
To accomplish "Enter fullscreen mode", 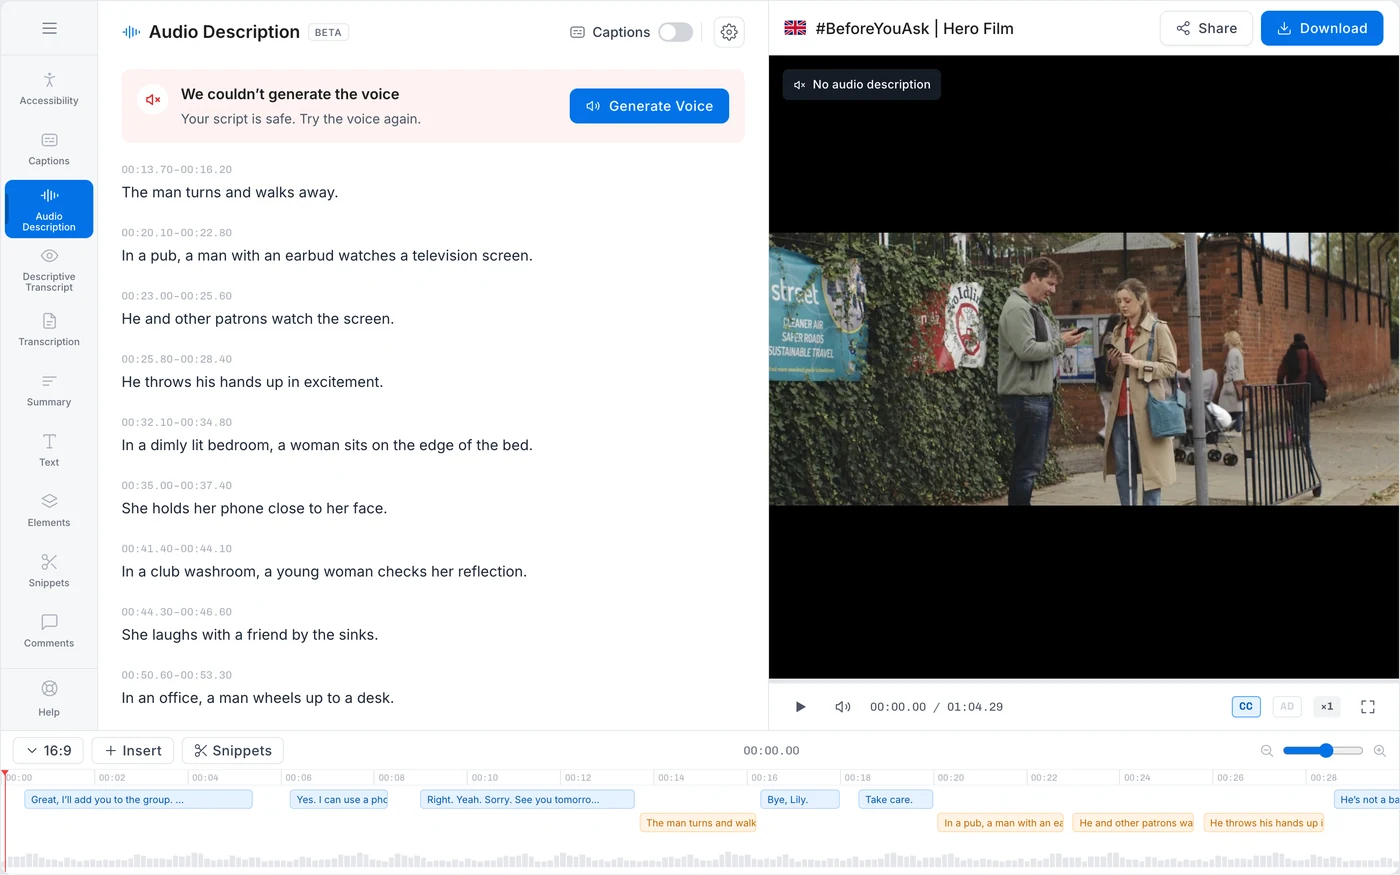I will pos(1368,707).
